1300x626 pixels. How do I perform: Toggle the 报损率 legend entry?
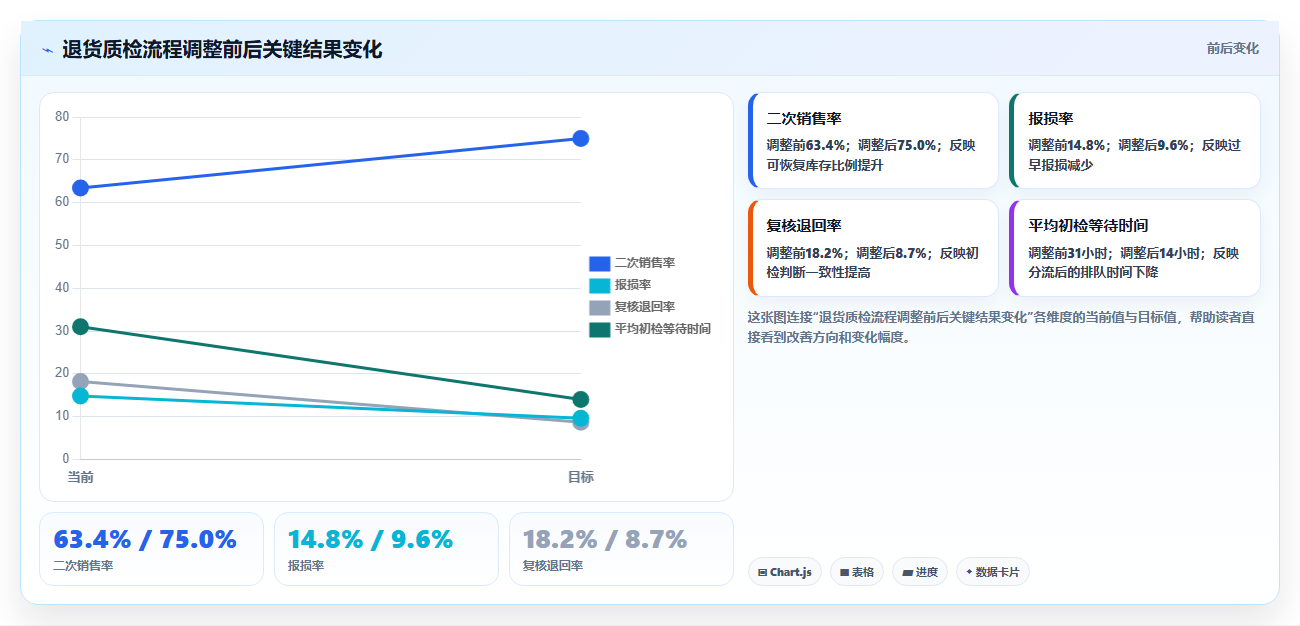click(x=620, y=285)
